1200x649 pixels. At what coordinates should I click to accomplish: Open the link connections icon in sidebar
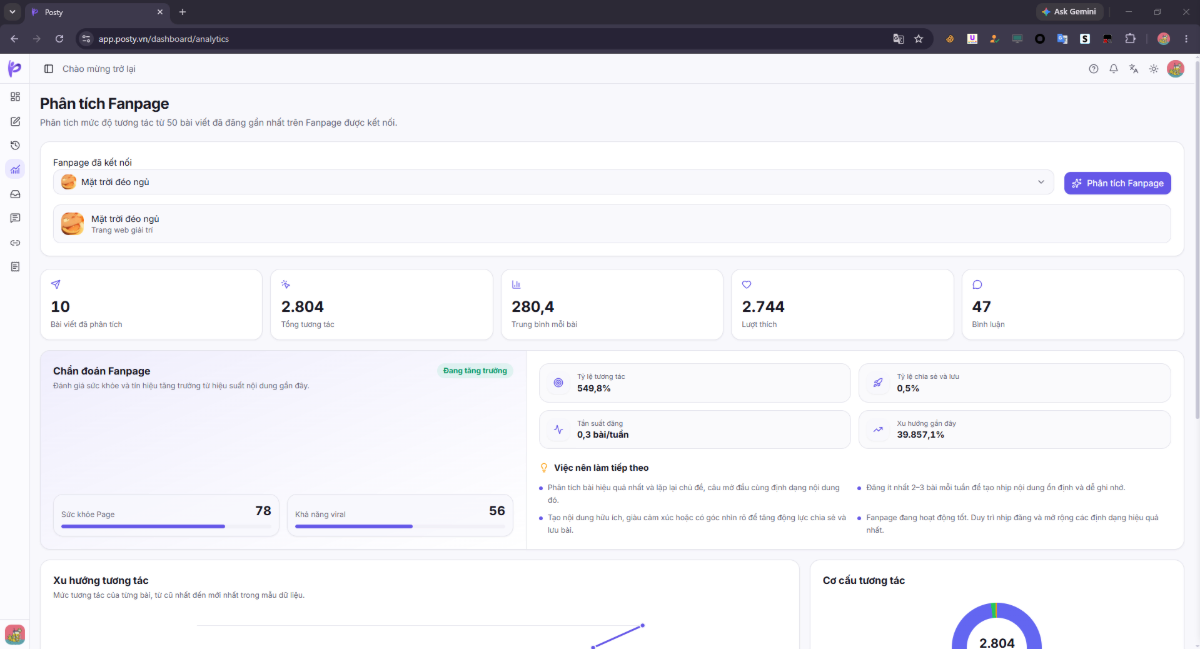click(15, 242)
